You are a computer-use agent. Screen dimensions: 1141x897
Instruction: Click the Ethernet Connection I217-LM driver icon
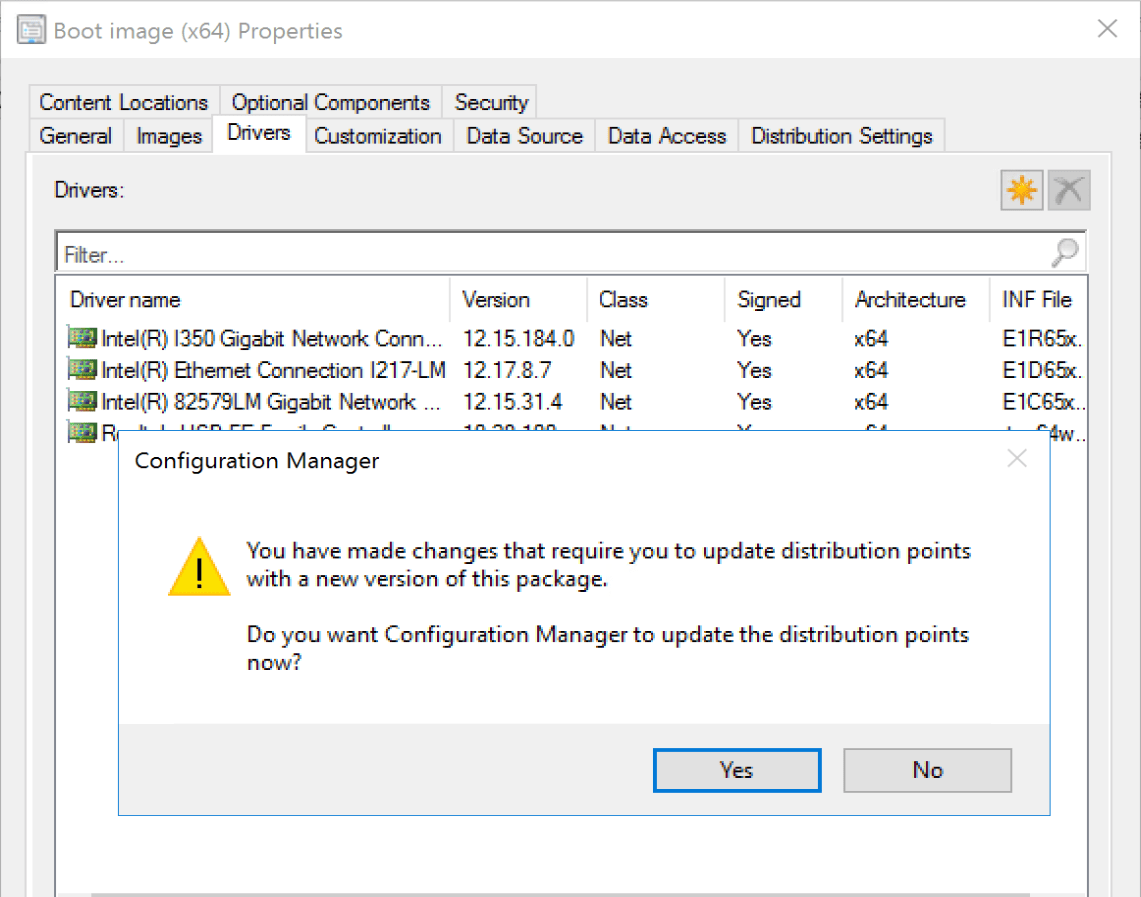pyautogui.click(x=82, y=370)
